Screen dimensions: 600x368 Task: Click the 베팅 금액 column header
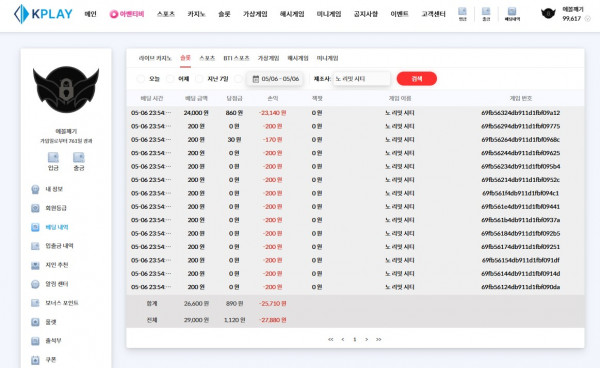point(196,98)
